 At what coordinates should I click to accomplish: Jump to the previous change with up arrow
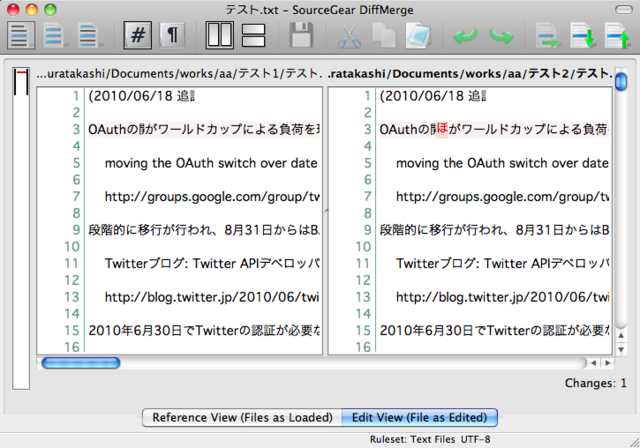click(616, 36)
